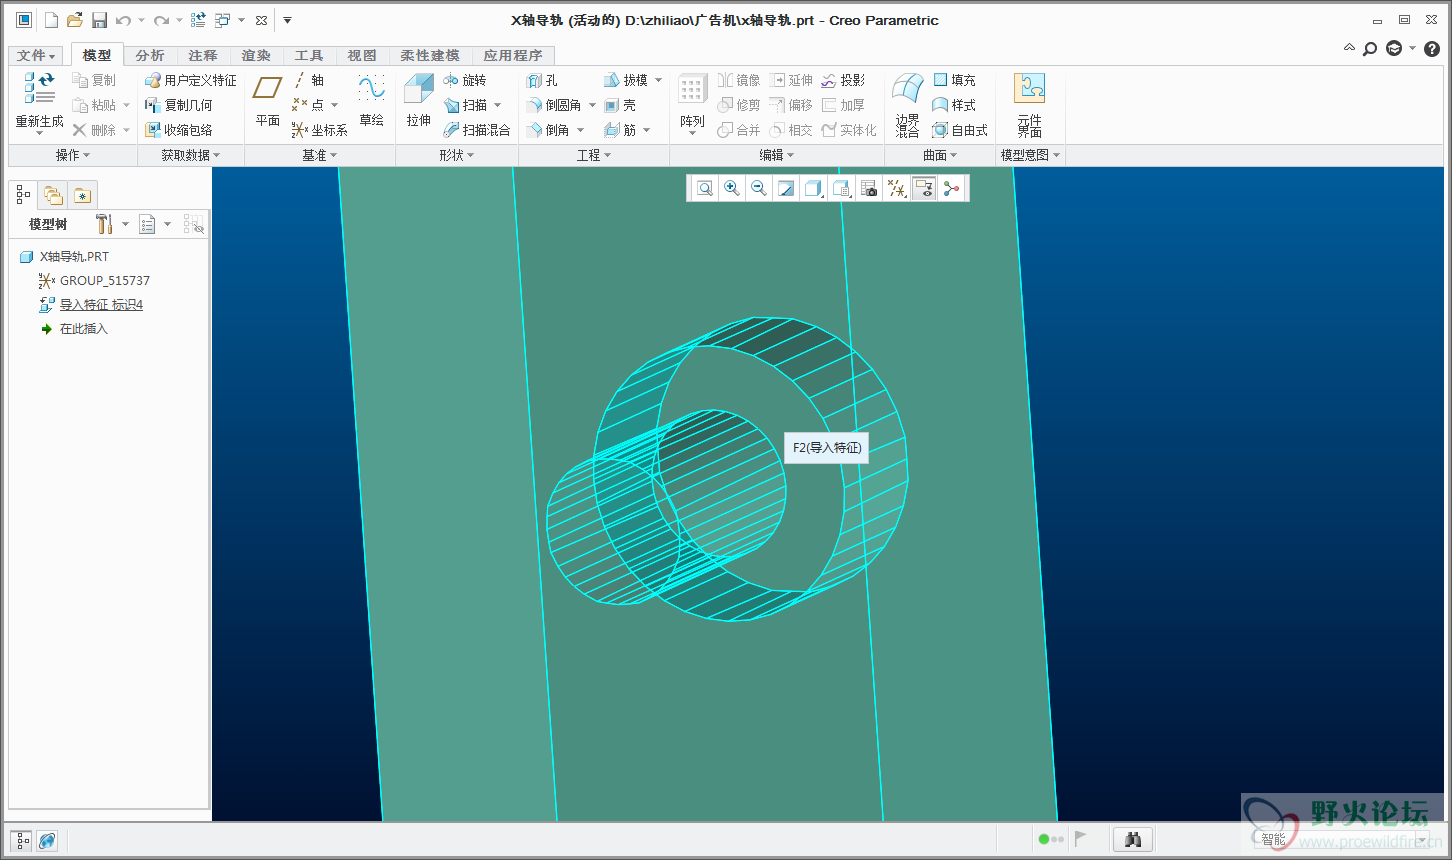Open the folder browser tab in navigator

53,195
